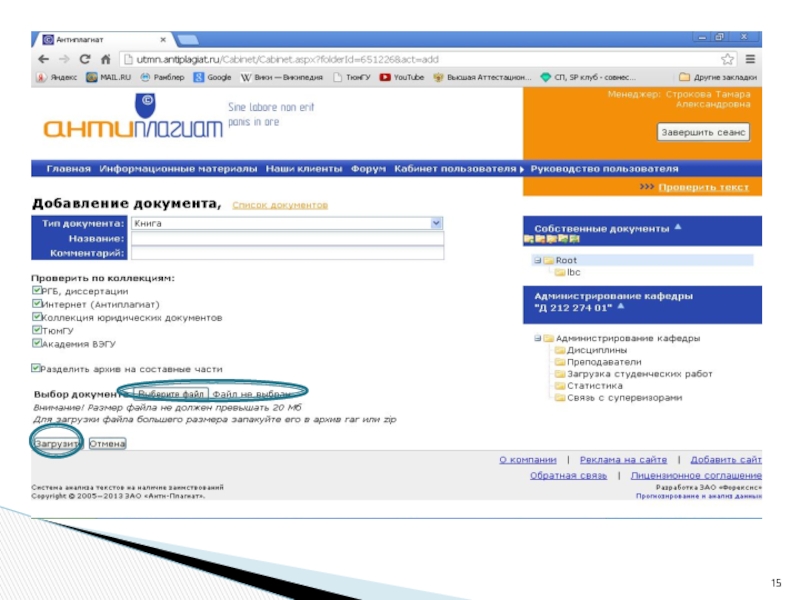Open Дисциплины folder in tree
Viewport: 800px width, 600px height.
tap(591, 350)
